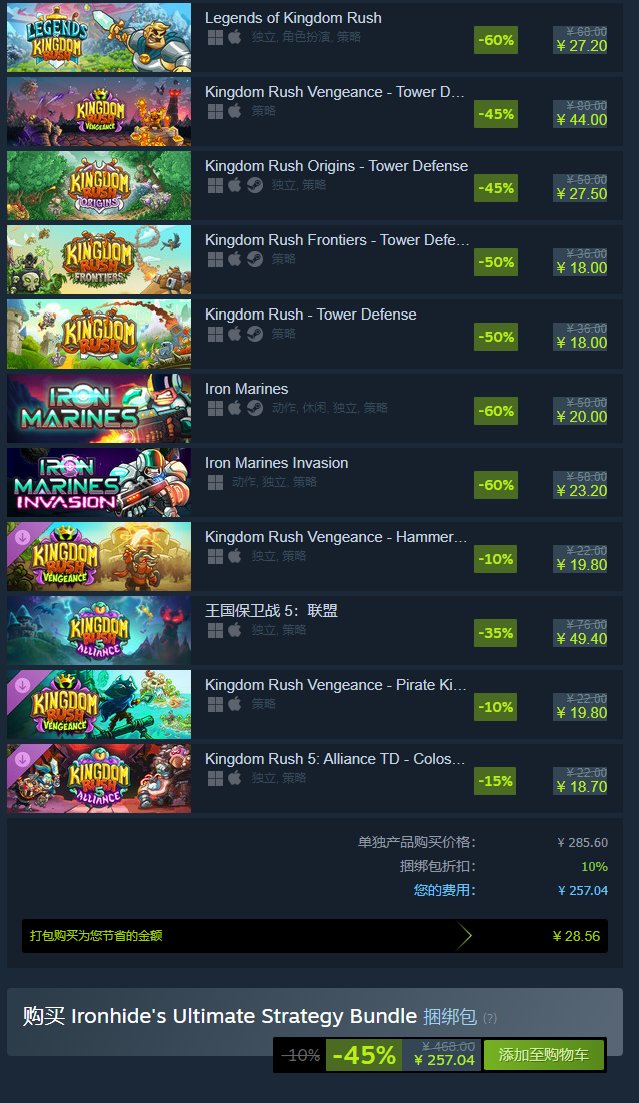Open the Iron Marines Invasion title

pyautogui.click(x=277, y=463)
